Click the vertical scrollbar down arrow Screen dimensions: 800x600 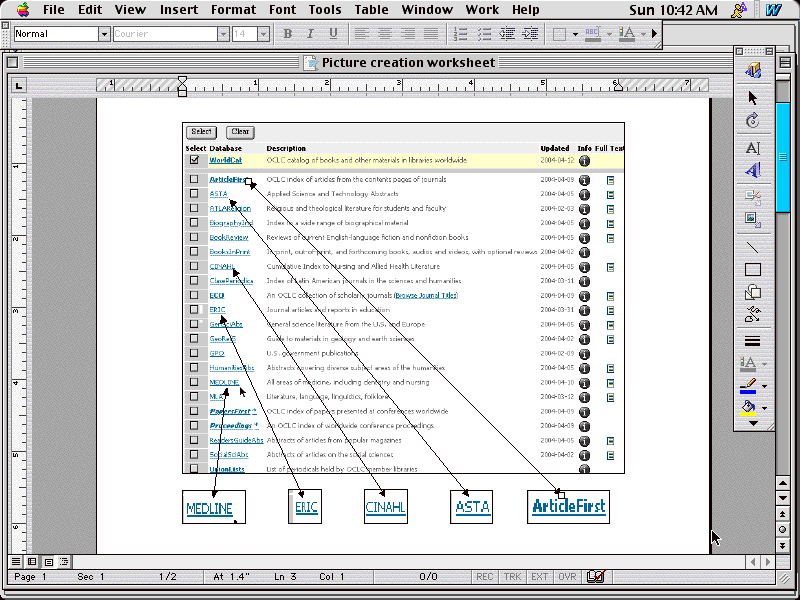[x=783, y=498]
